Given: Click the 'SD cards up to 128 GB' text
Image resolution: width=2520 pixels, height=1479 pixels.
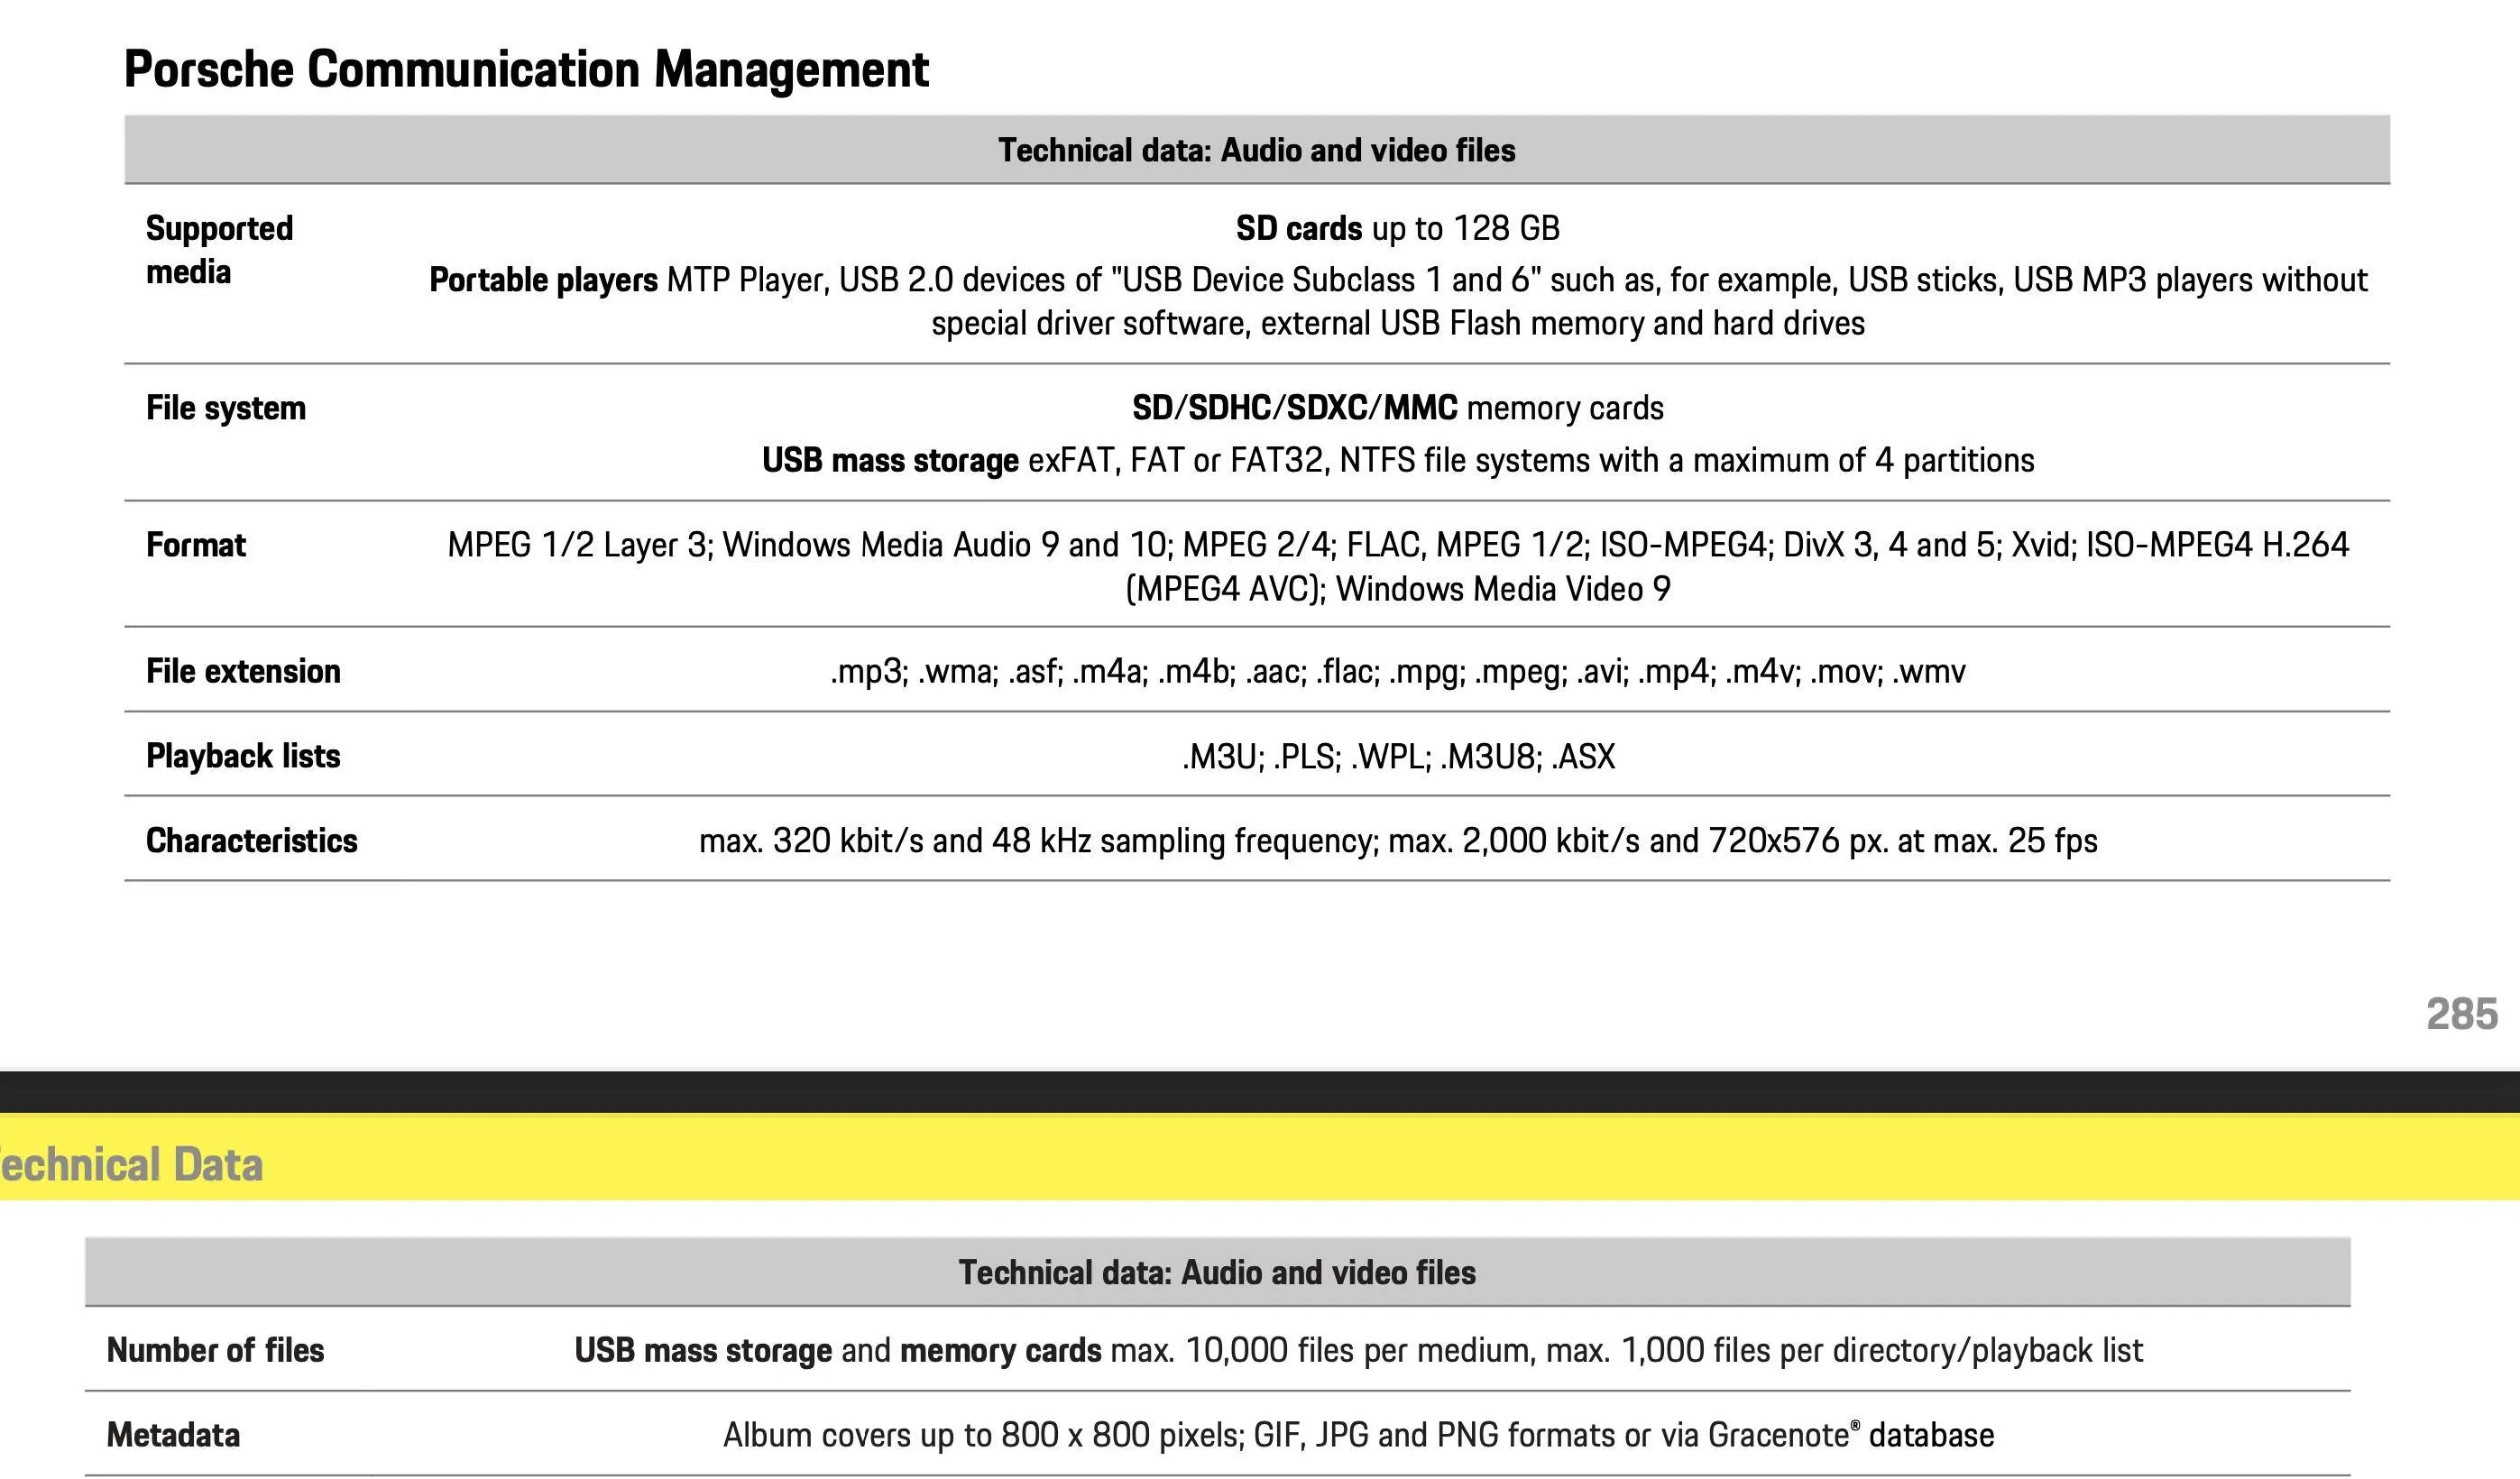Looking at the screenshot, I should point(1398,228).
